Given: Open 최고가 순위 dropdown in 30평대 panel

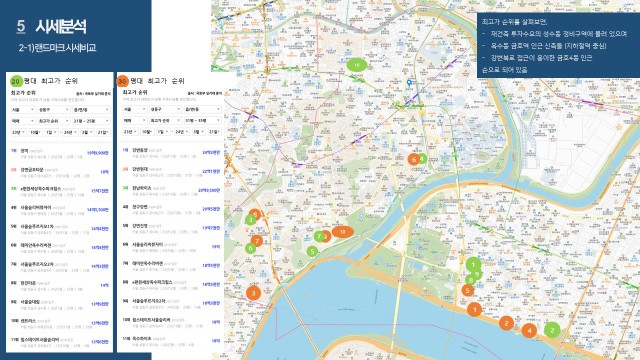Looking at the screenshot, I should [165, 120].
